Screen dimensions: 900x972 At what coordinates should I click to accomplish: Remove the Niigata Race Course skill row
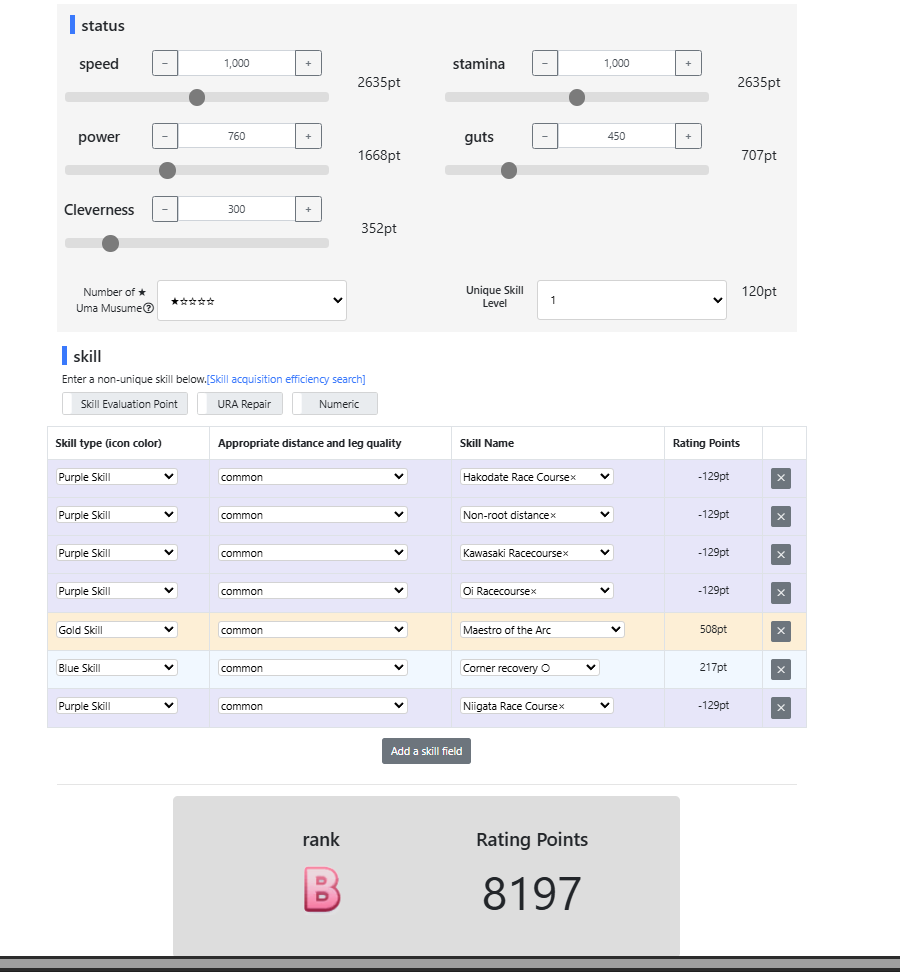780,708
